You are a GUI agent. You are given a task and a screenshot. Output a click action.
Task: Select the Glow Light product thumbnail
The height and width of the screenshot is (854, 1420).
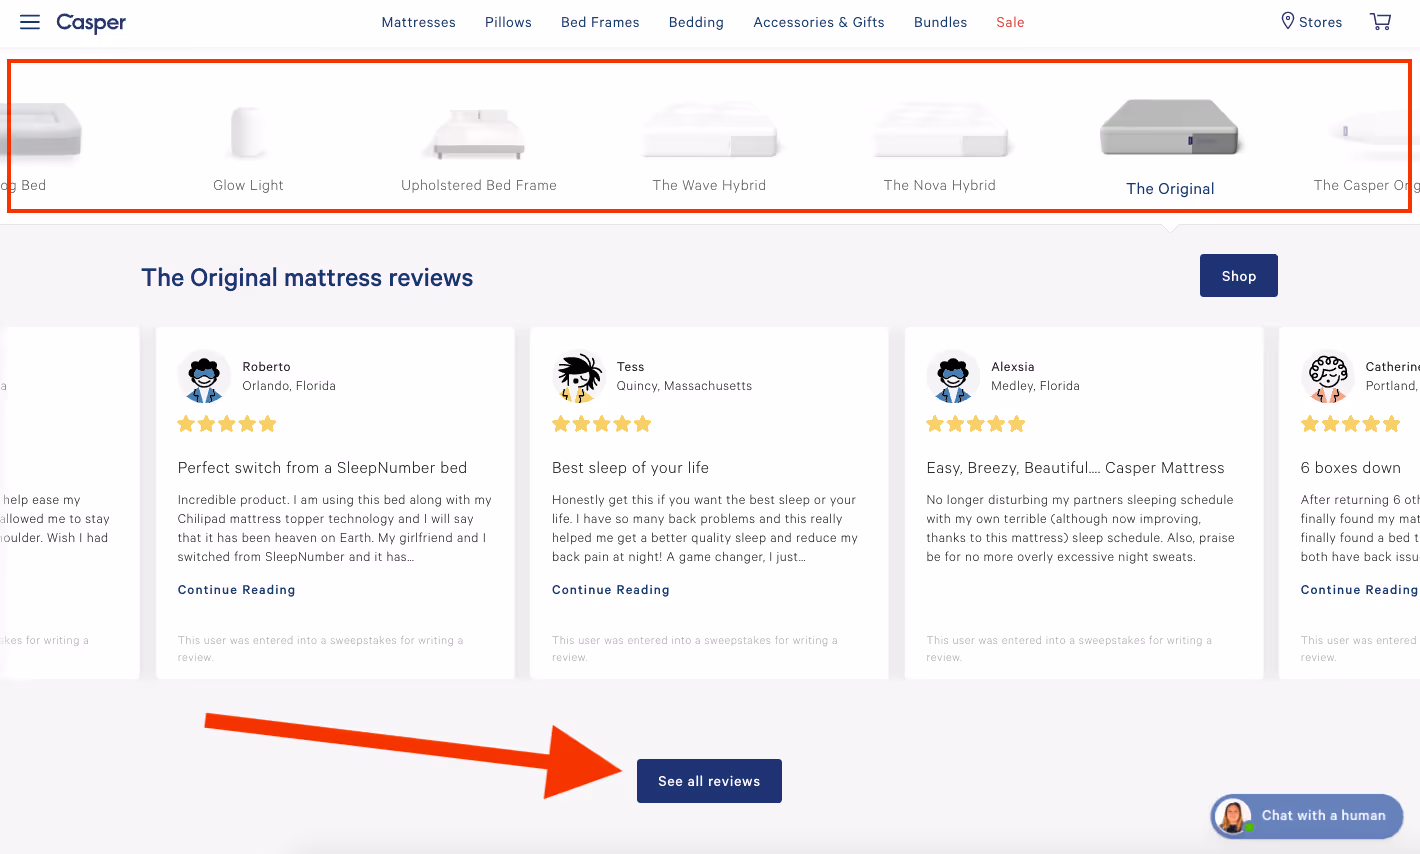(248, 132)
